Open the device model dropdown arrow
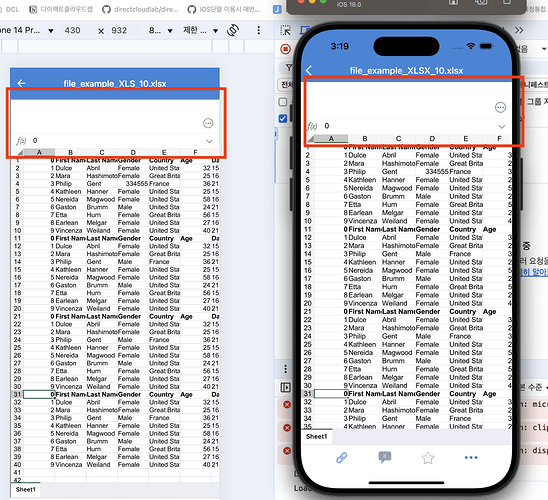Viewport: 548px width, 500px height. click(51, 31)
